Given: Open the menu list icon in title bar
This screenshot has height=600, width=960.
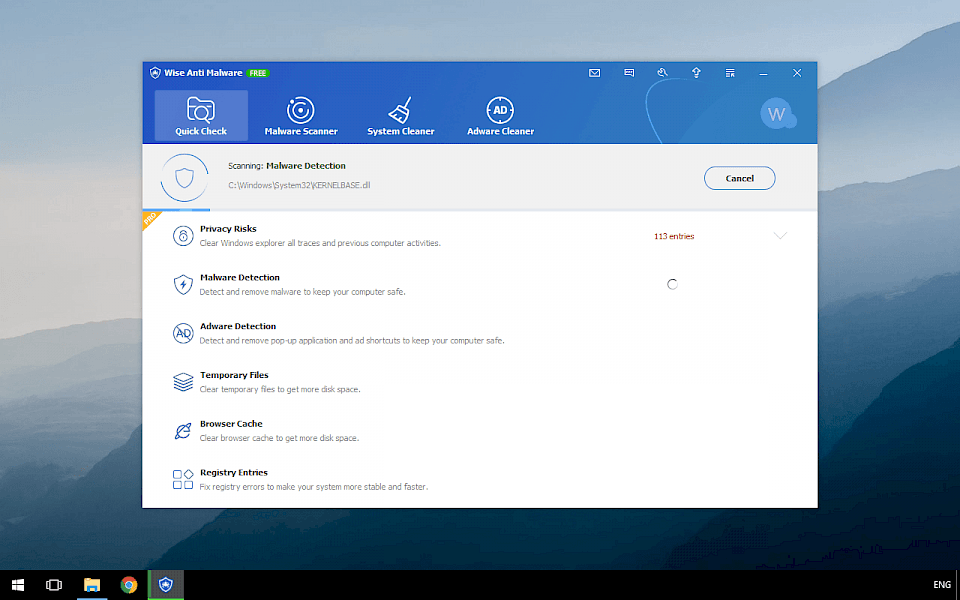Looking at the screenshot, I should point(730,73).
